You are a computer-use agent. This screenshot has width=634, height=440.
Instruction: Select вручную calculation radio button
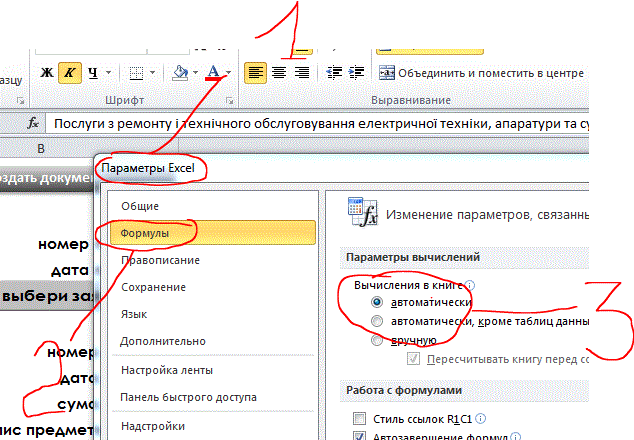pos(377,340)
